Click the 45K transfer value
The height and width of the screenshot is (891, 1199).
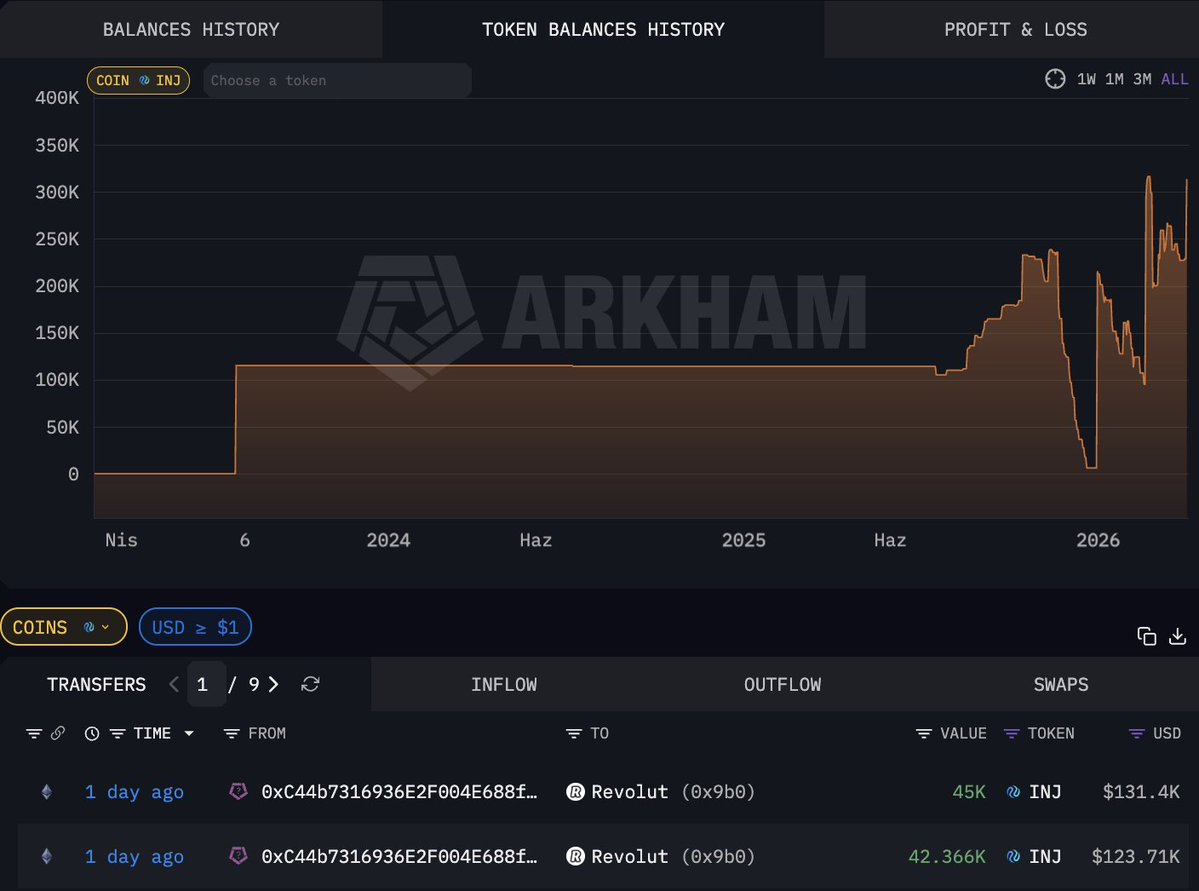[x=969, y=792]
